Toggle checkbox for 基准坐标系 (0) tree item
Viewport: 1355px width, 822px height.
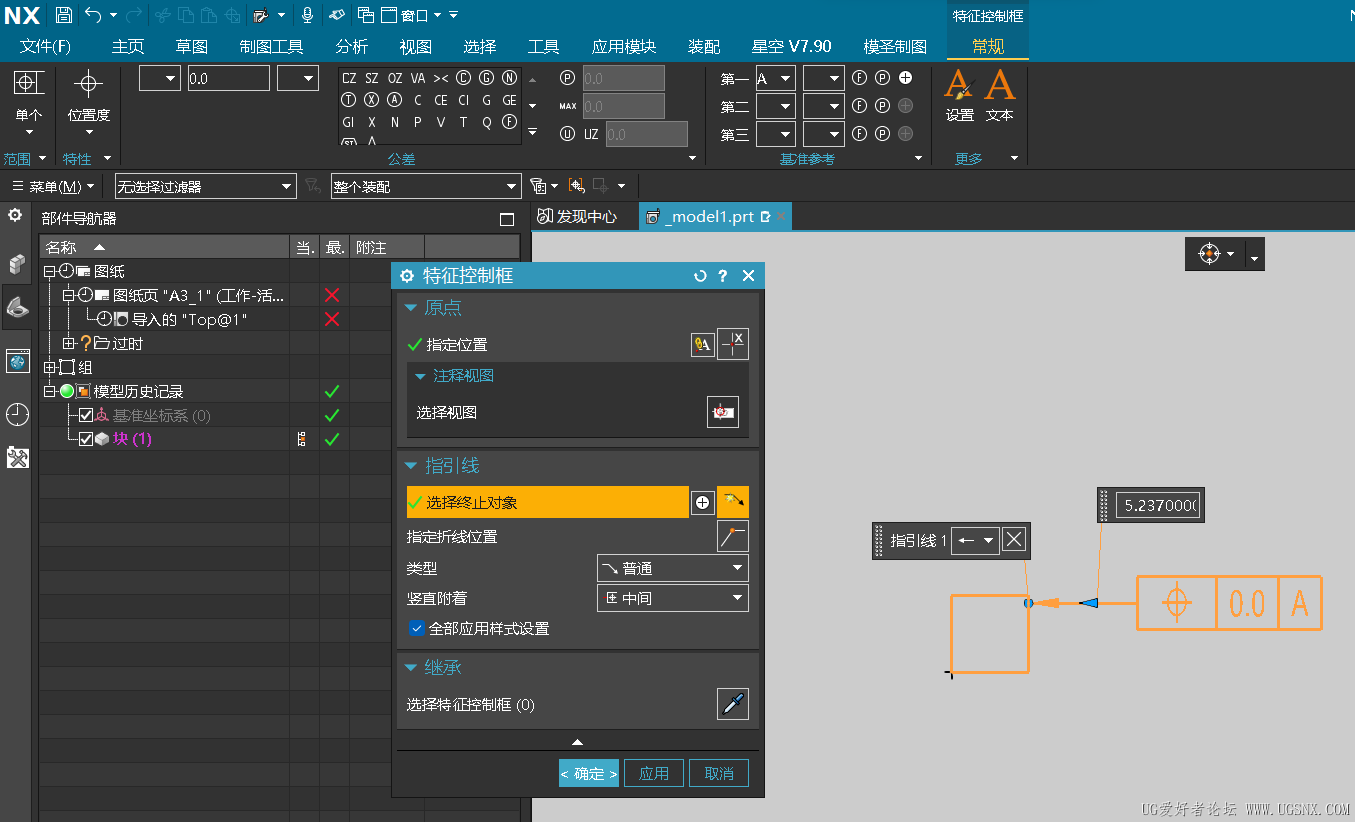click(x=86, y=415)
